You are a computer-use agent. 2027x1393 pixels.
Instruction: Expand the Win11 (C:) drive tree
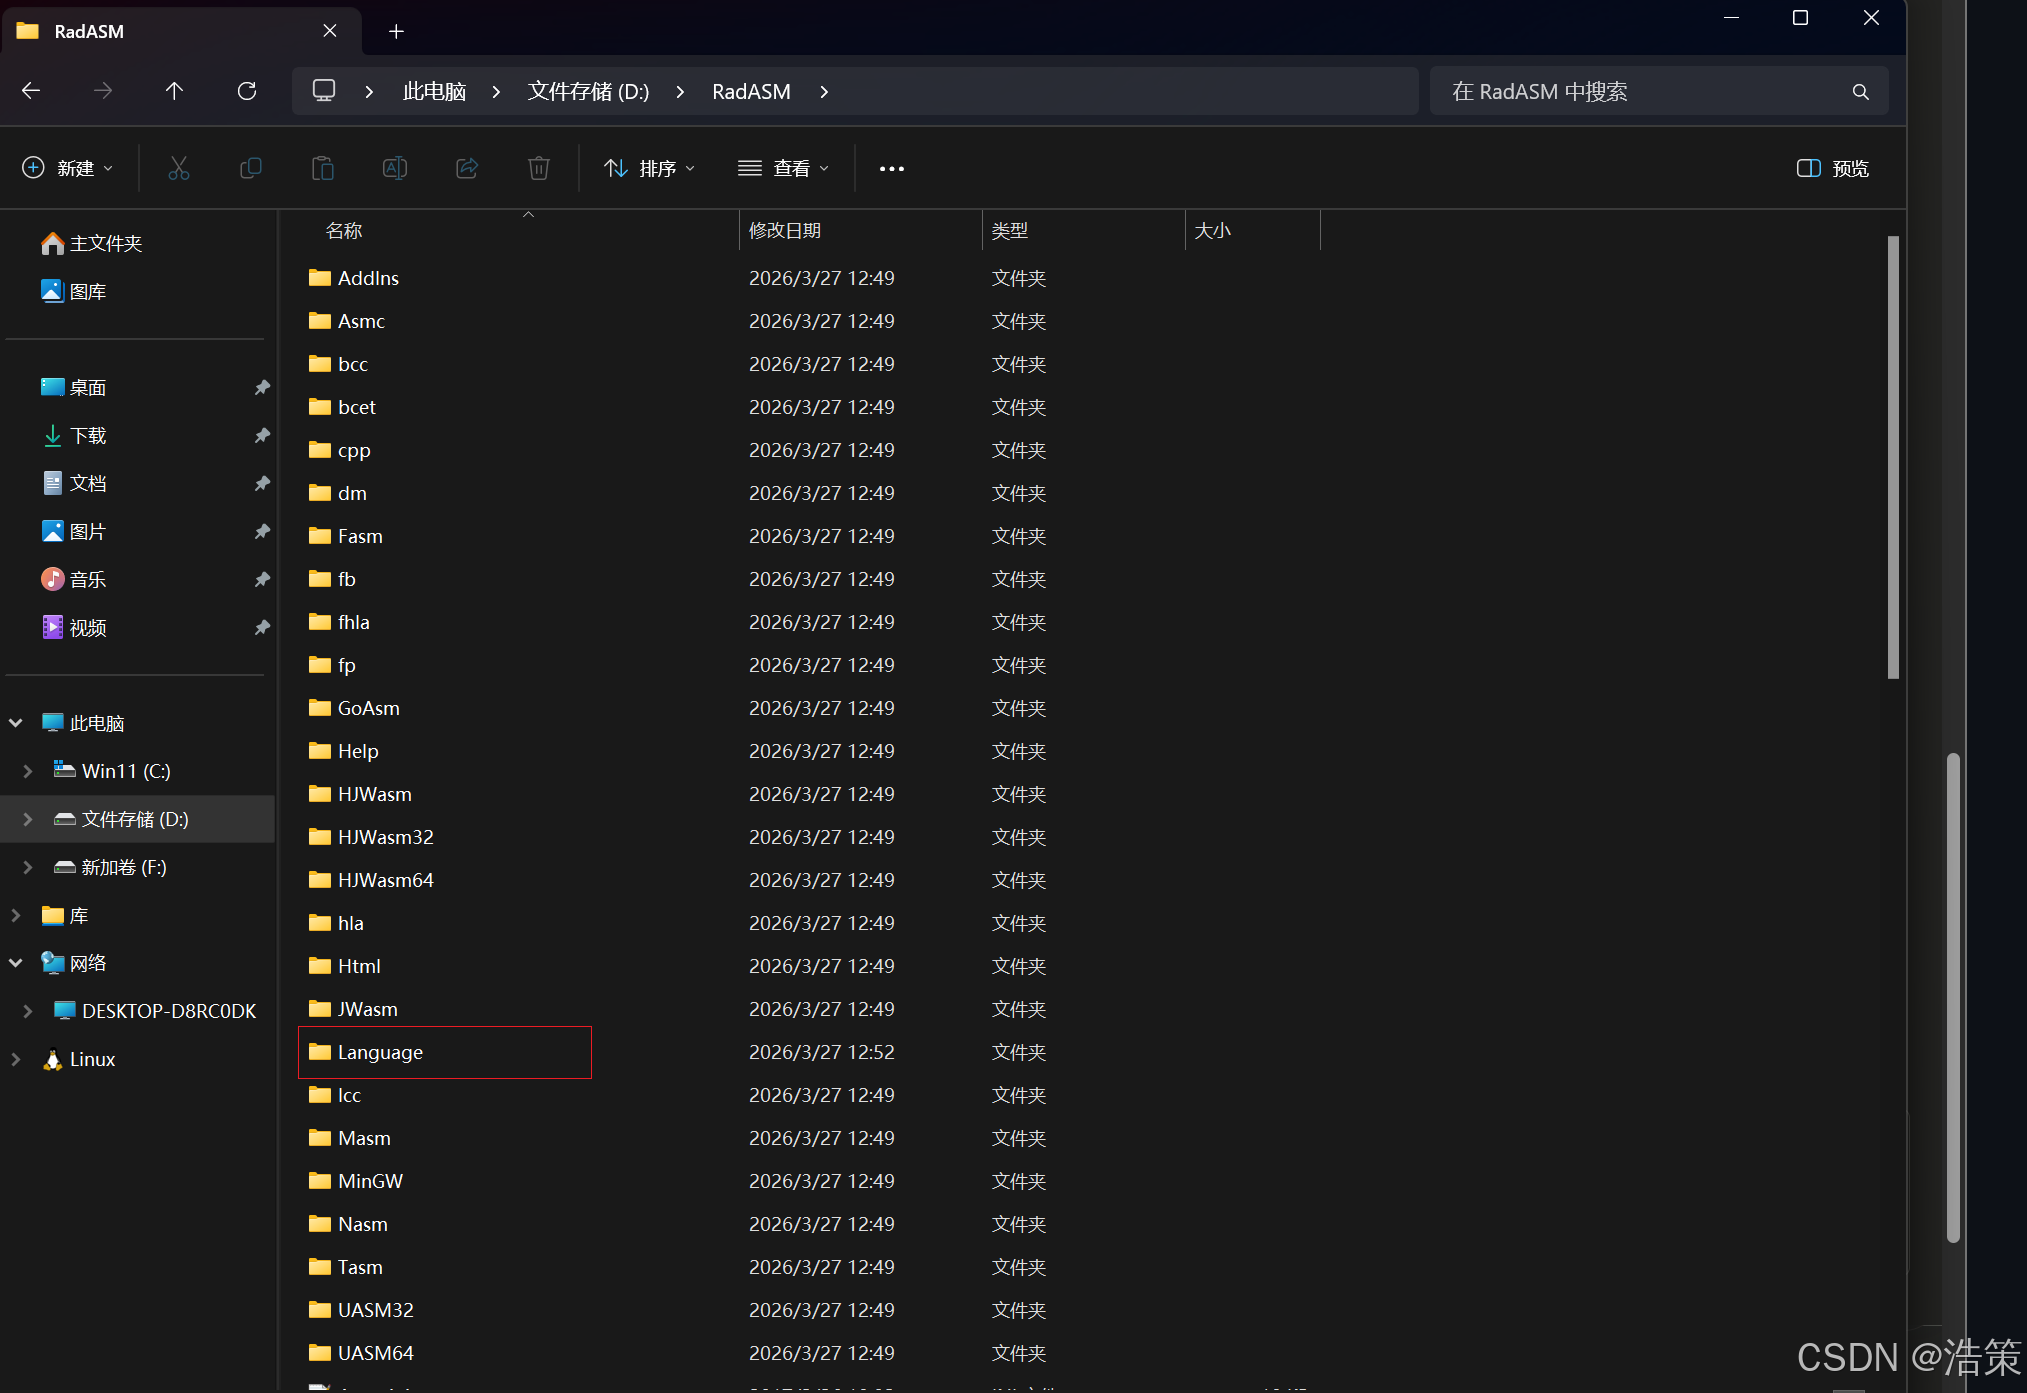tap(28, 771)
